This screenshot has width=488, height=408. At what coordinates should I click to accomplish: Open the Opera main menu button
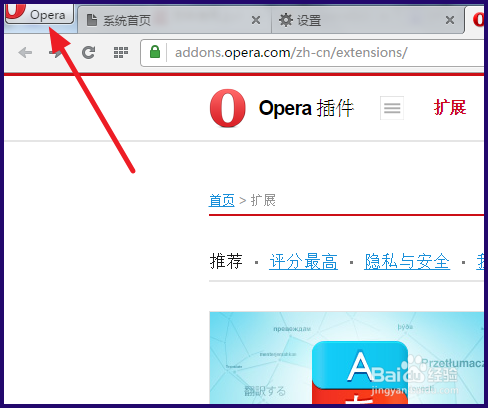(x=39, y=14)
